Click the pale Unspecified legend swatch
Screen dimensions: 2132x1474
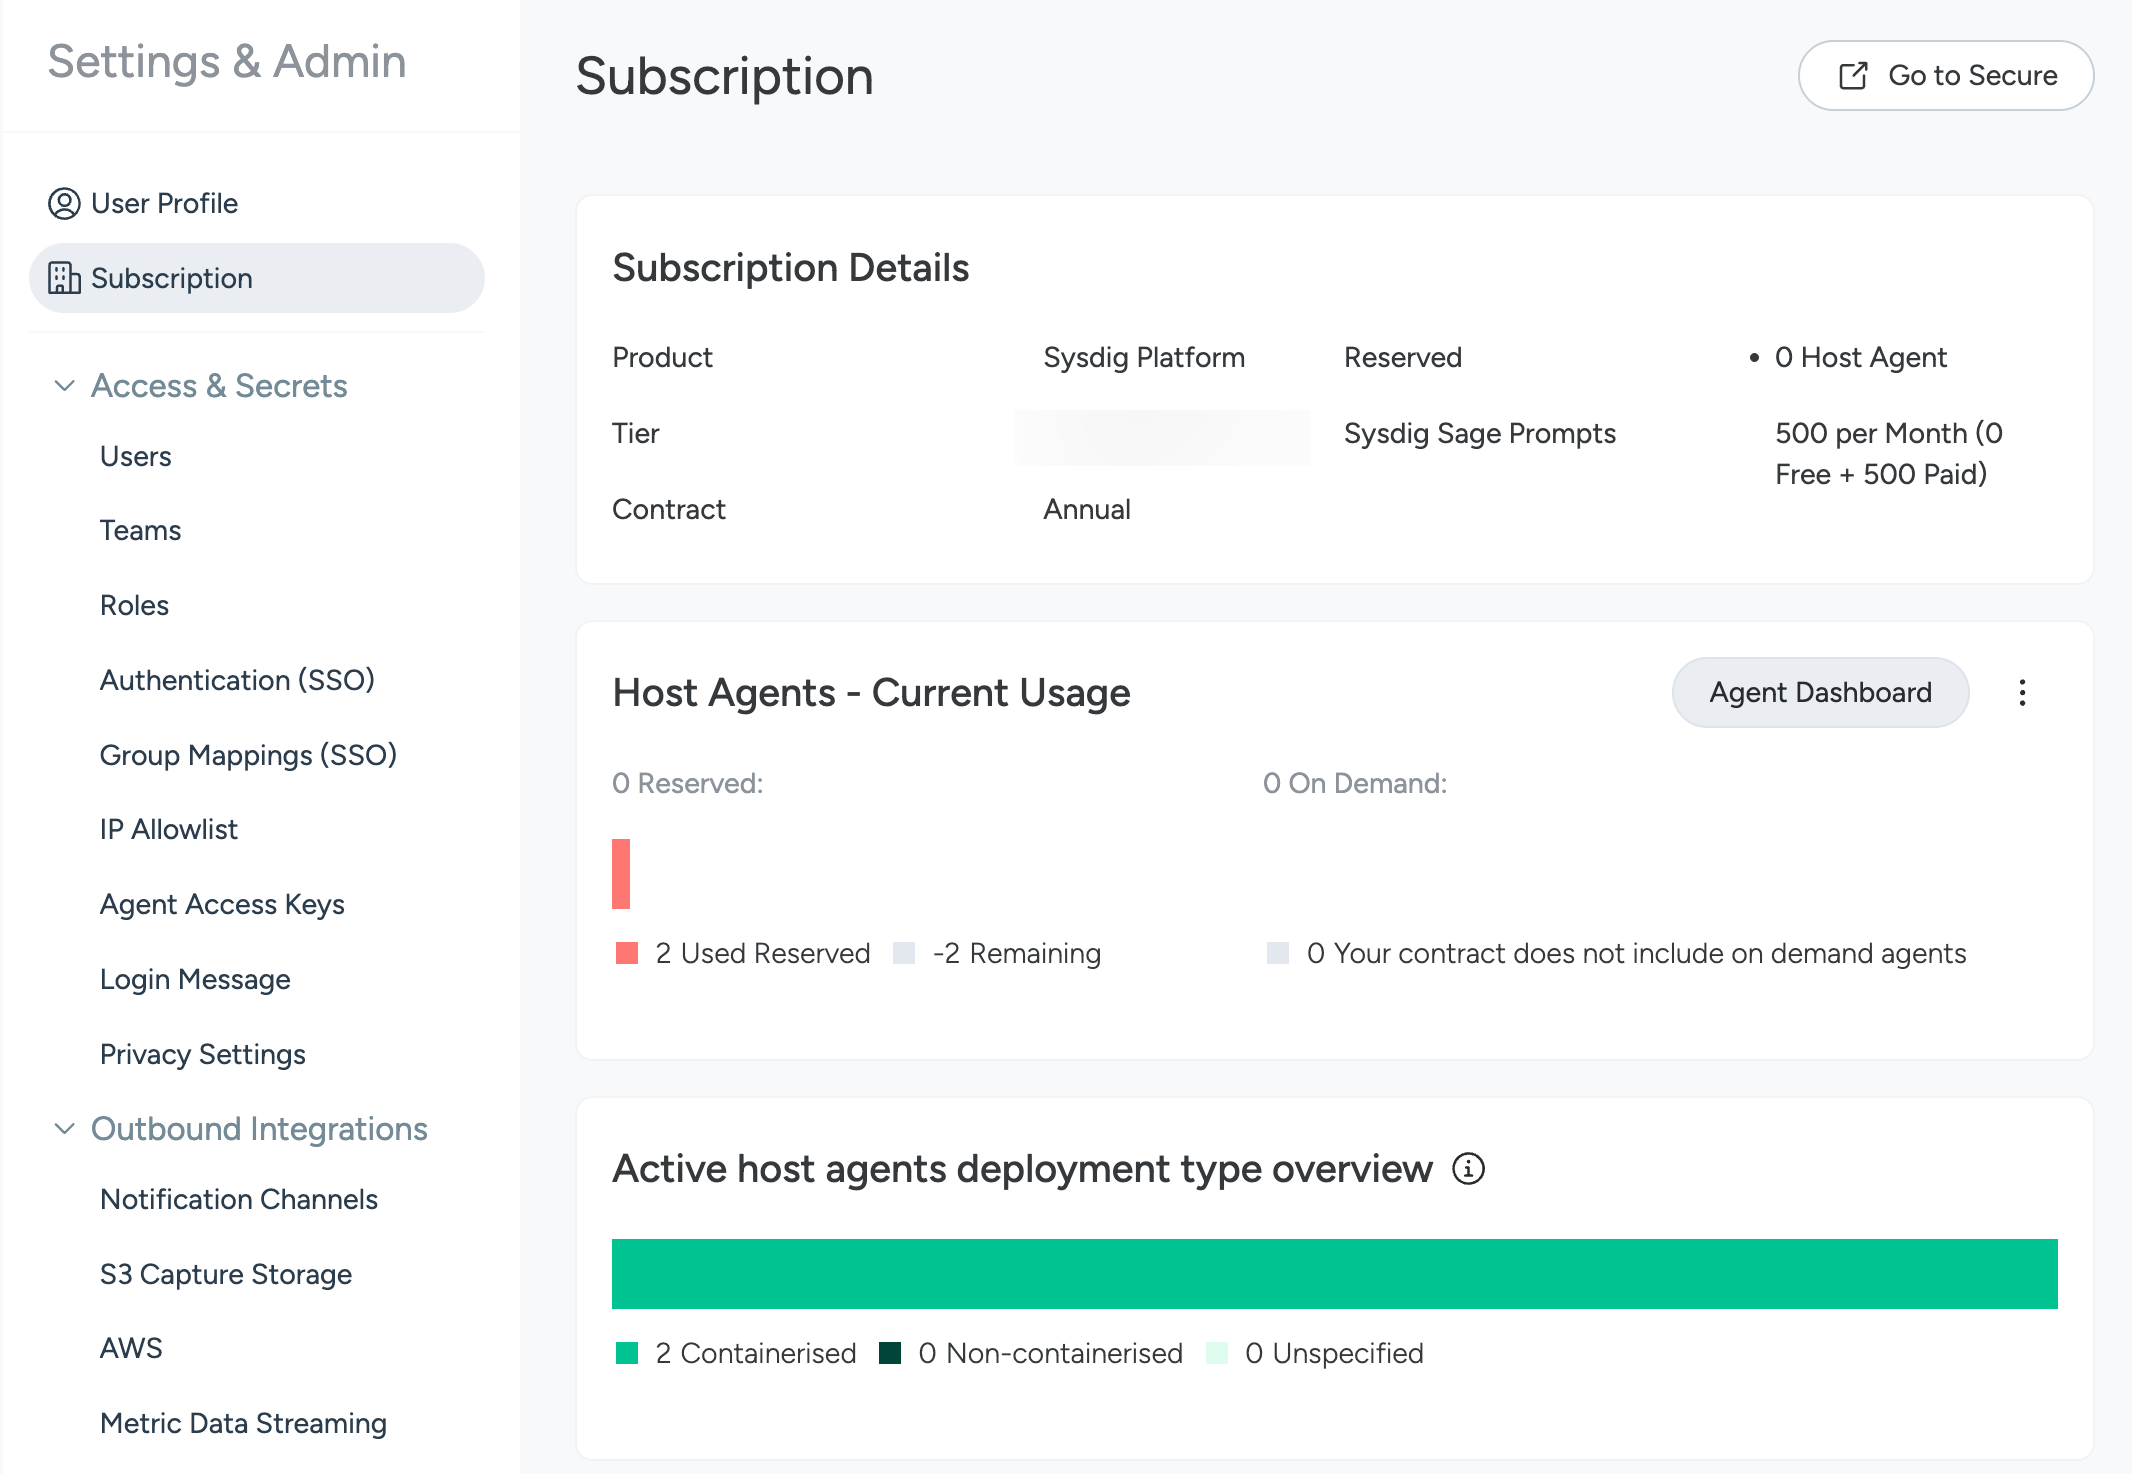(x=1217, y=1353)
